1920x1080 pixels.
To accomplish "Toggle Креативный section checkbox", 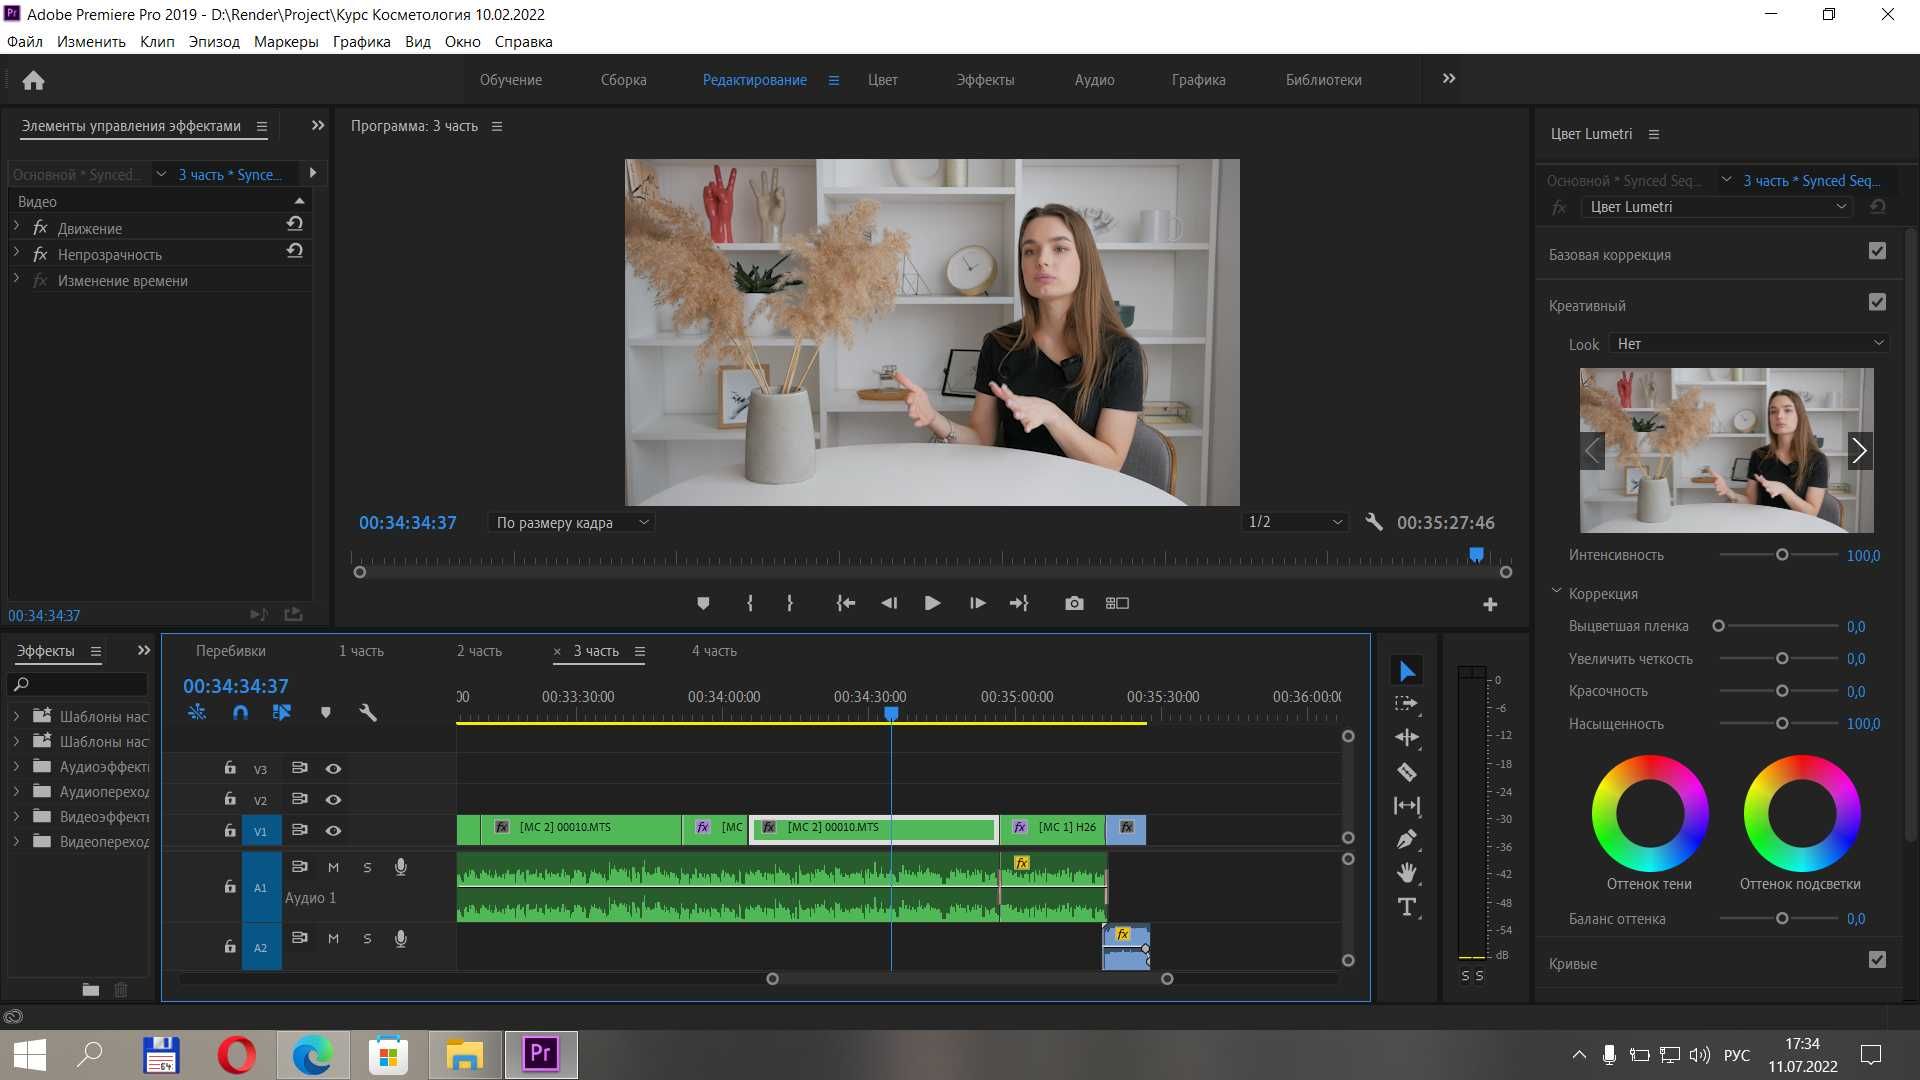I will [x=1877, y=302].
